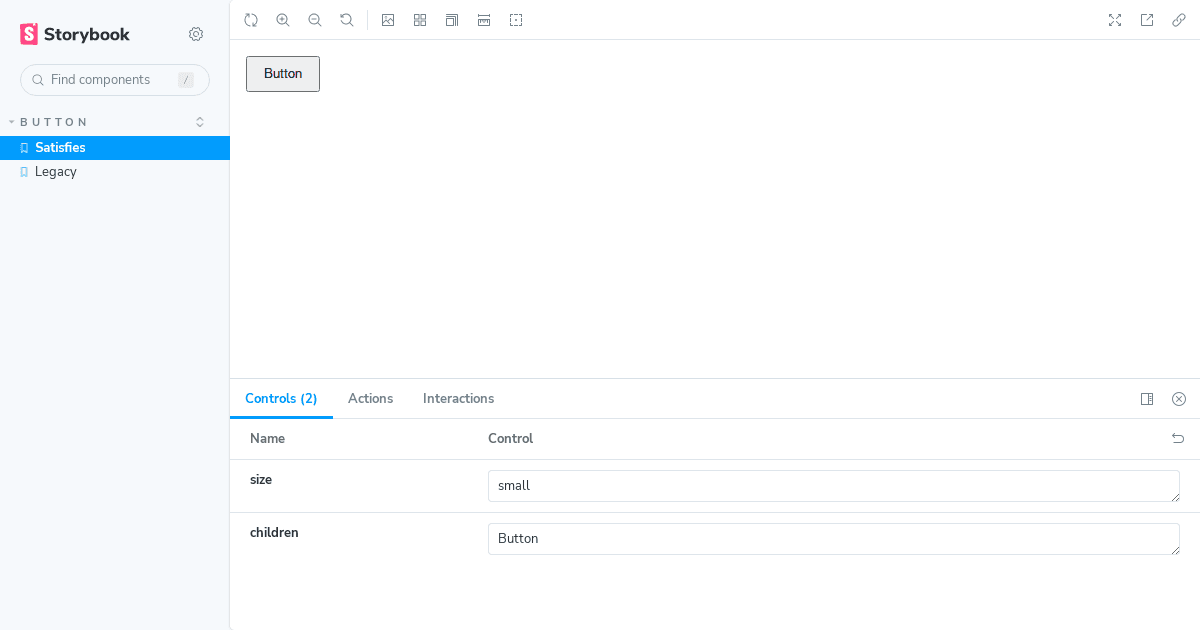Zoom in on the story canvas
1200x630 pixels.
coord(283,19)
